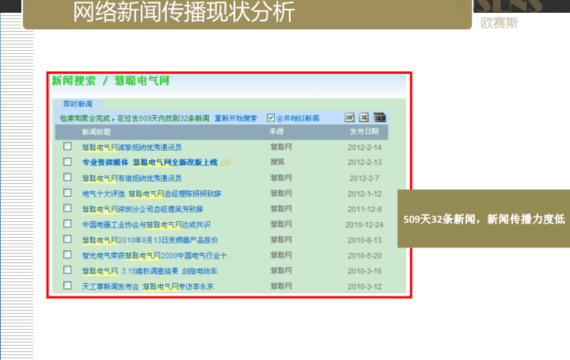Enable the checkbox on the 2010-5-20 news row
570x360 pixels.
[67, 255]
